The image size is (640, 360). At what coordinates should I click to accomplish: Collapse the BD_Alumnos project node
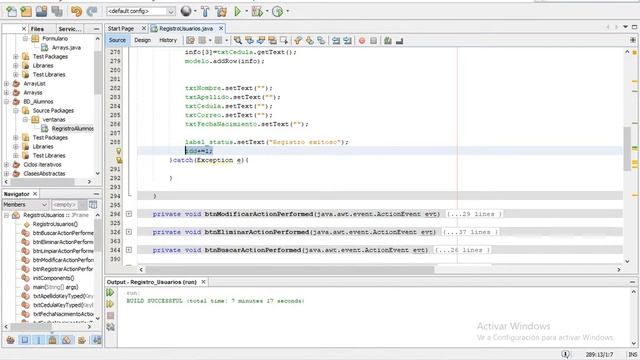pos(7,102)
